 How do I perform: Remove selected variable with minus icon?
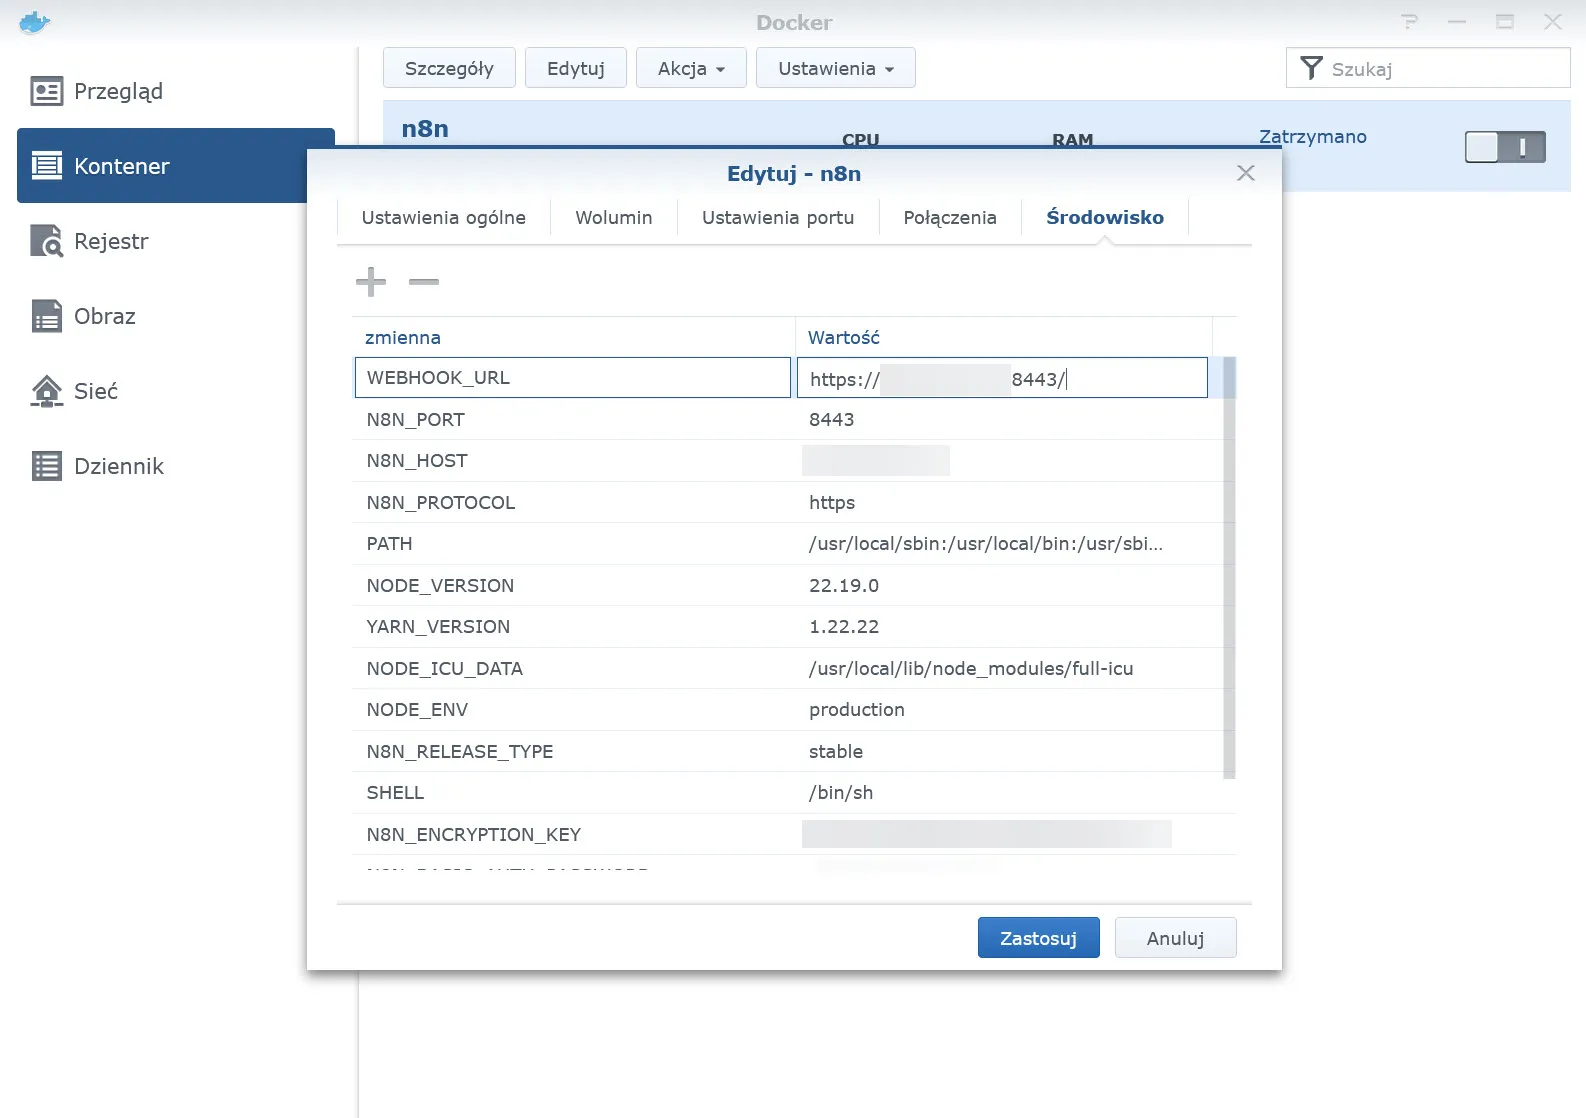point(424,282)
